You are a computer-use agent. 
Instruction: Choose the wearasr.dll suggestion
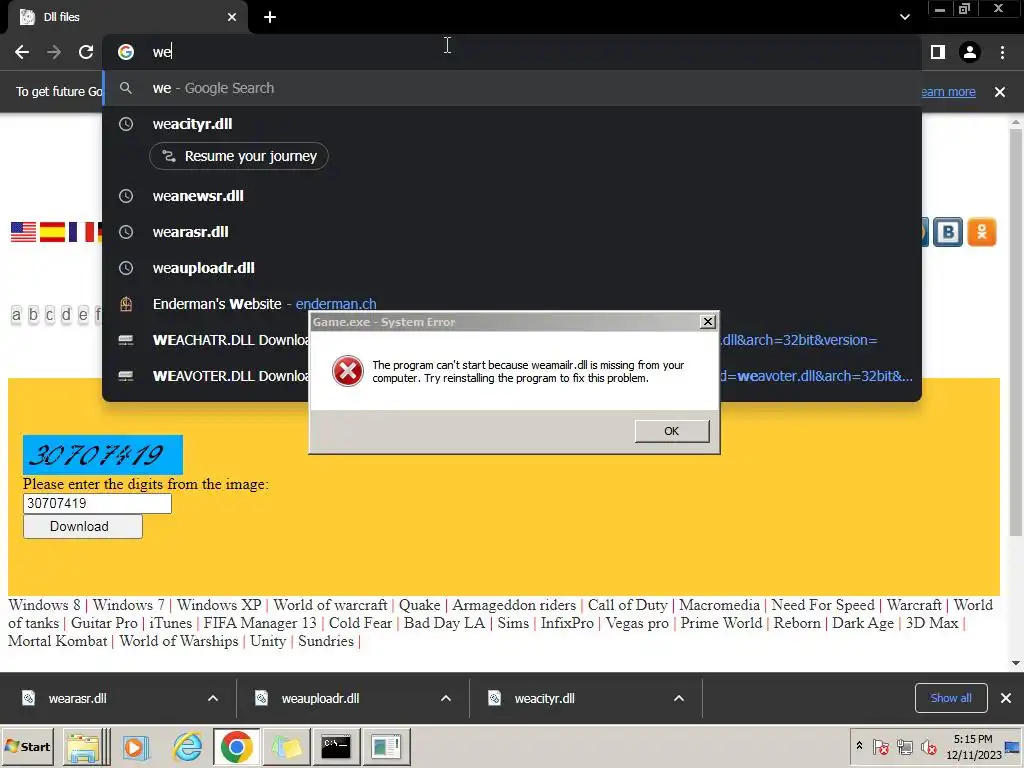tap(512, 232)
